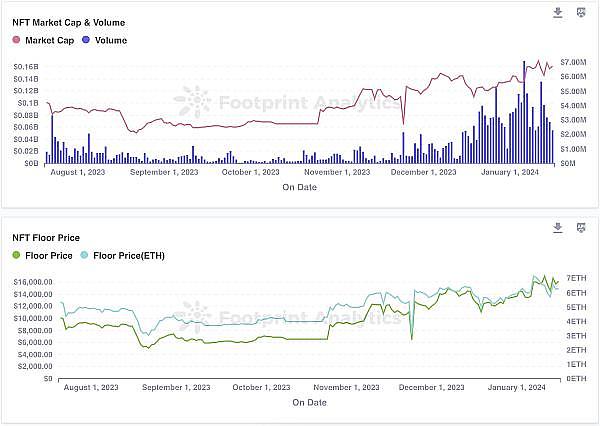Select the On Date label under Floor Price chart
This screenshot has width=600, height=426.
tap(309, 402)
